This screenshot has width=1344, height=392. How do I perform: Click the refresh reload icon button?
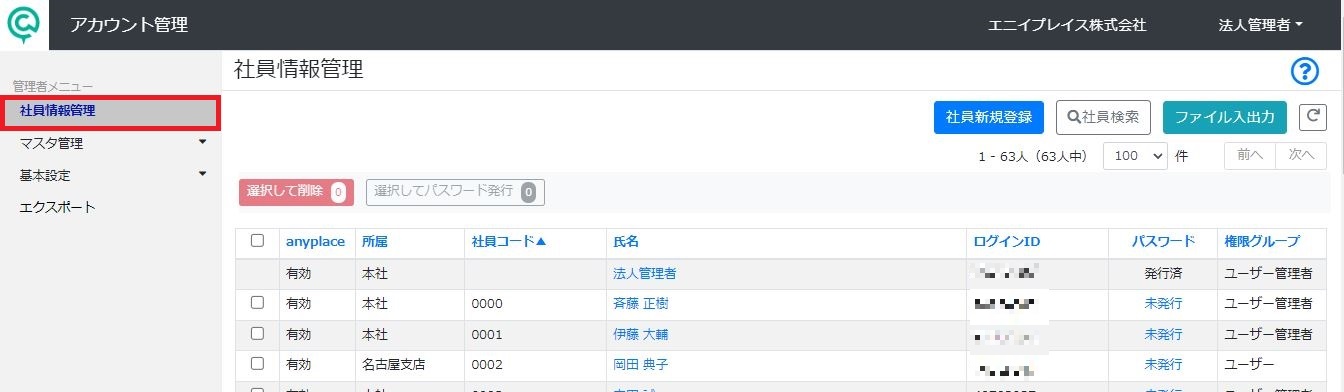1312,117
